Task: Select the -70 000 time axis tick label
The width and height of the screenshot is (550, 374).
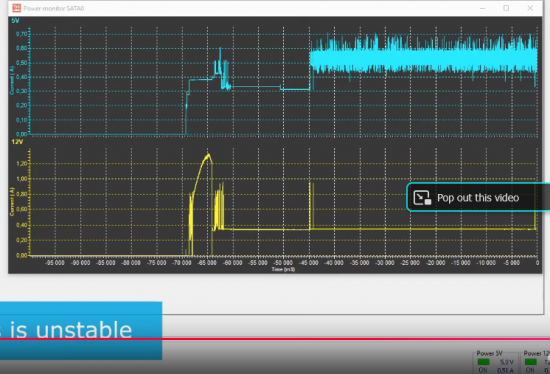Action: tap(182, 263)
